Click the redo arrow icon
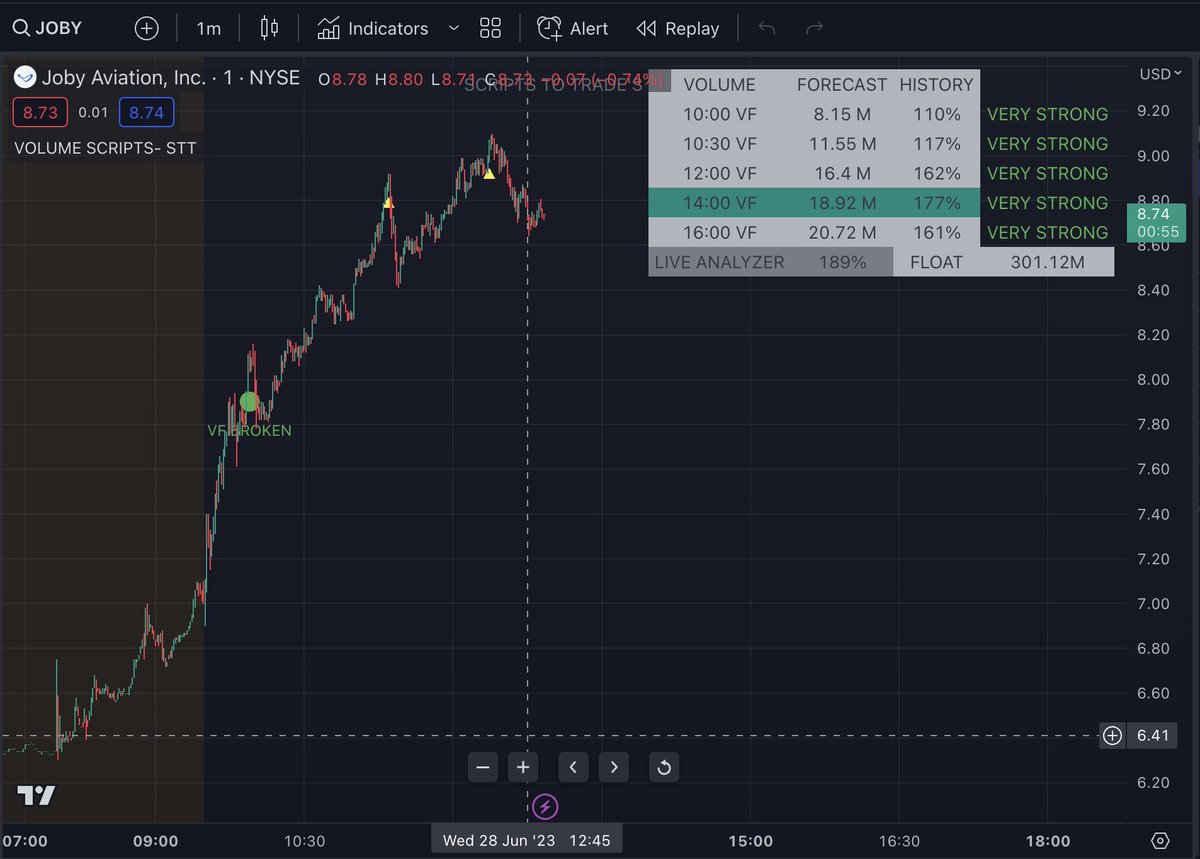Screen dimensions: 1200x859 (x=812, y=28)
